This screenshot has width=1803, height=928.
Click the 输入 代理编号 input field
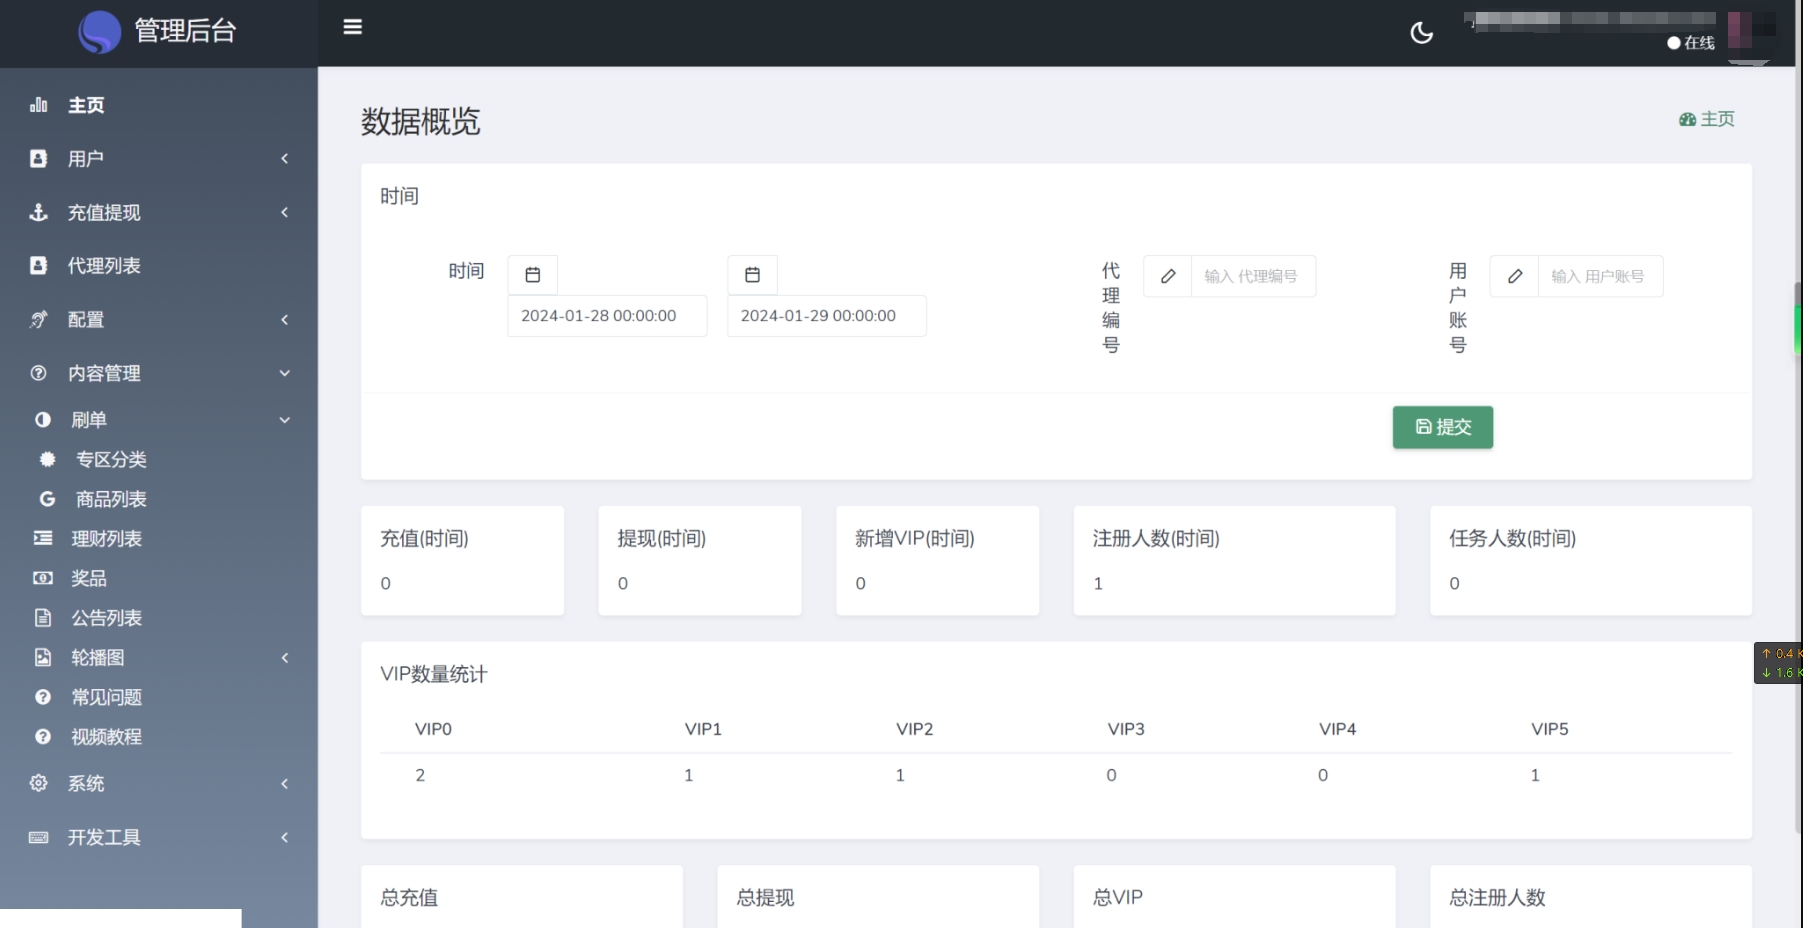pos(1253,276)
